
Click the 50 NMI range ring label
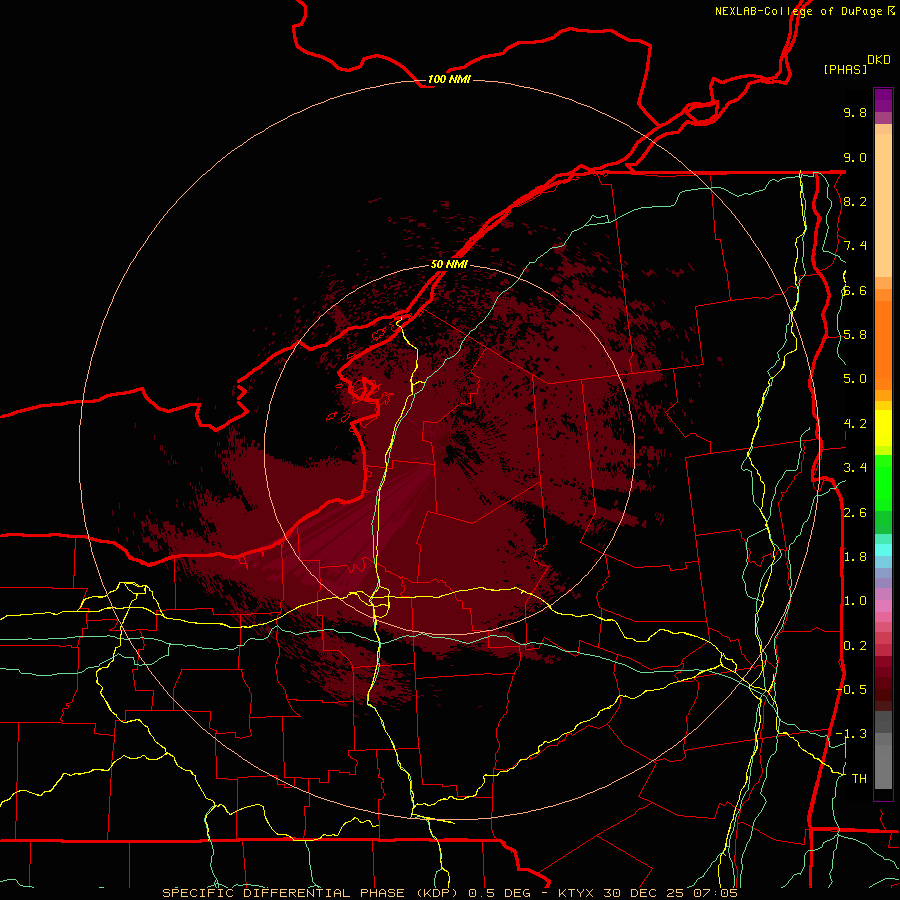coord(449,264)
